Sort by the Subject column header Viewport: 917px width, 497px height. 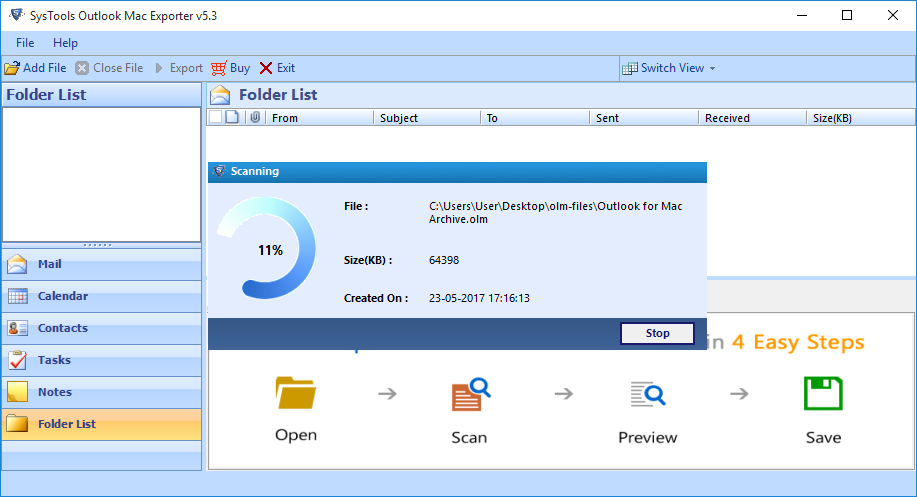point(427,118)
